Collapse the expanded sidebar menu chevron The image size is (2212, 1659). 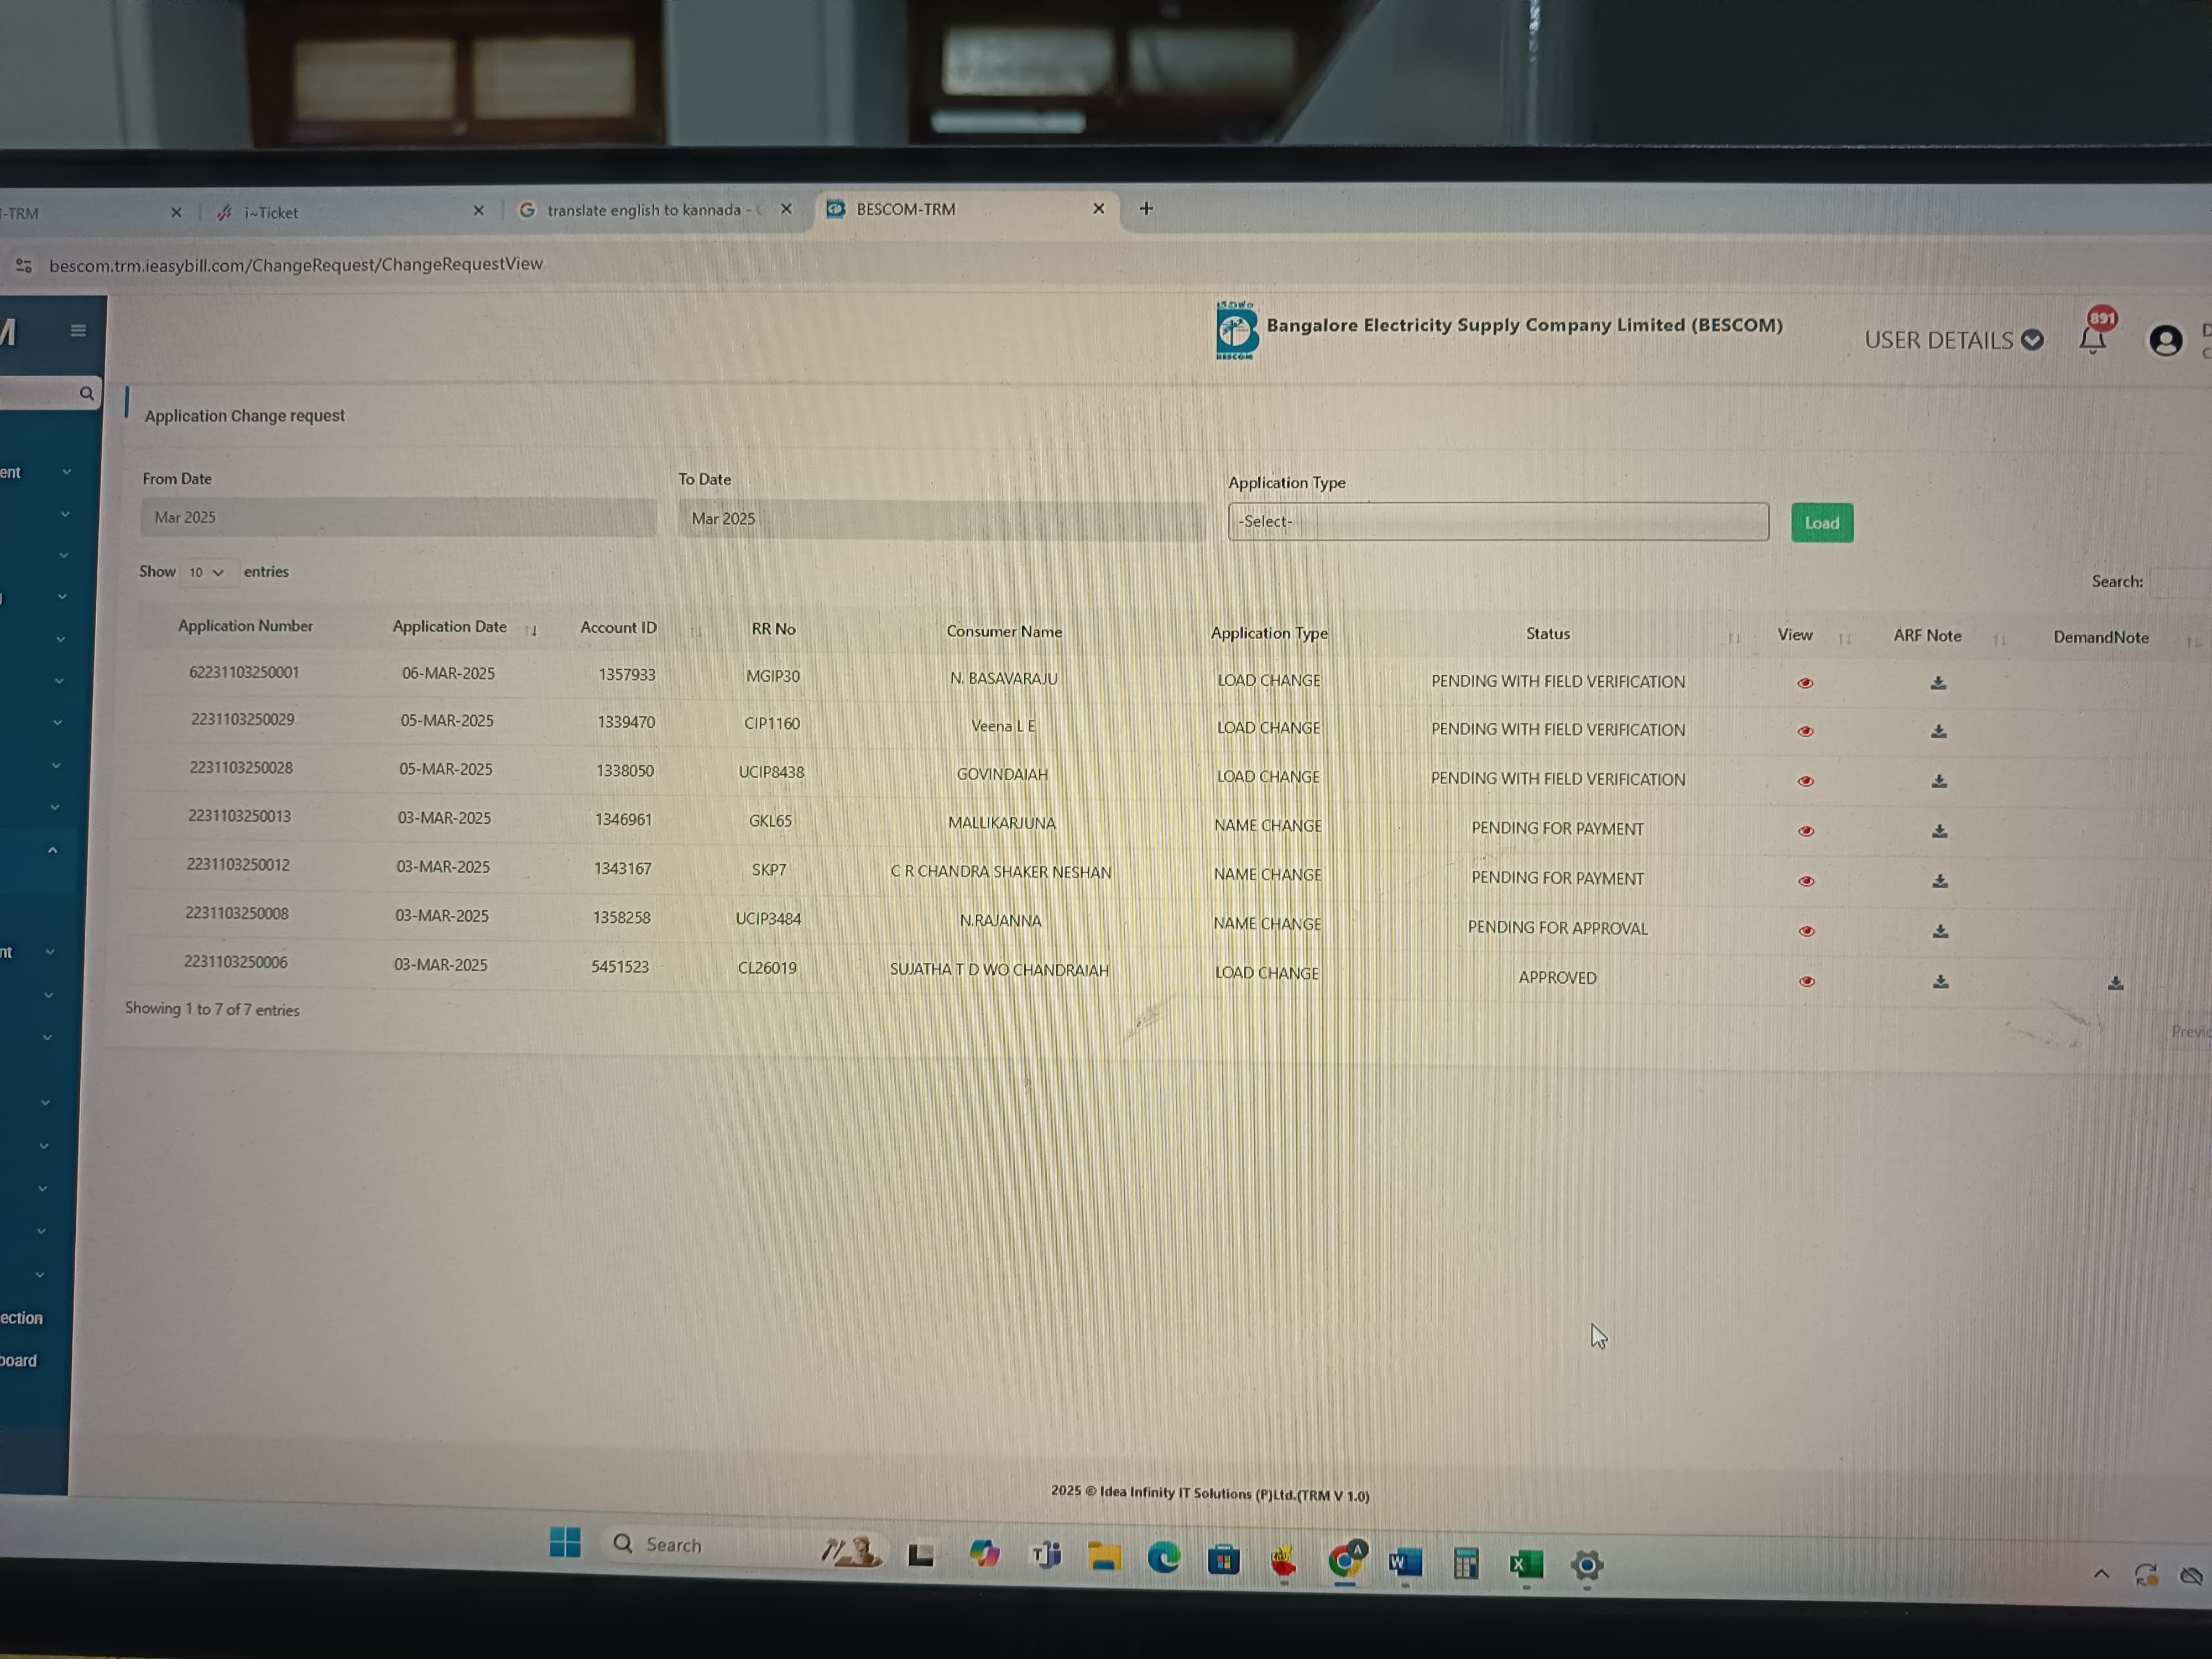click(x=52, y=850)
